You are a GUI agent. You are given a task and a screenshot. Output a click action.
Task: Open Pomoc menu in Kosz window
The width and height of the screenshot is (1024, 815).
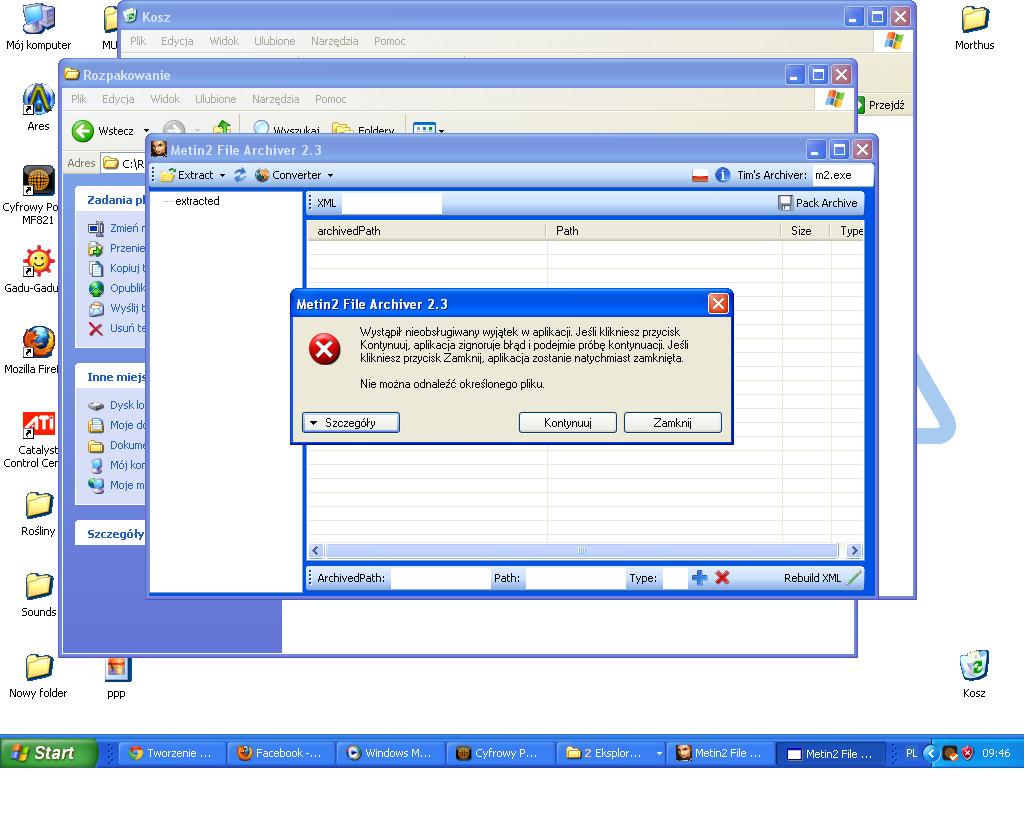point(390,41)
